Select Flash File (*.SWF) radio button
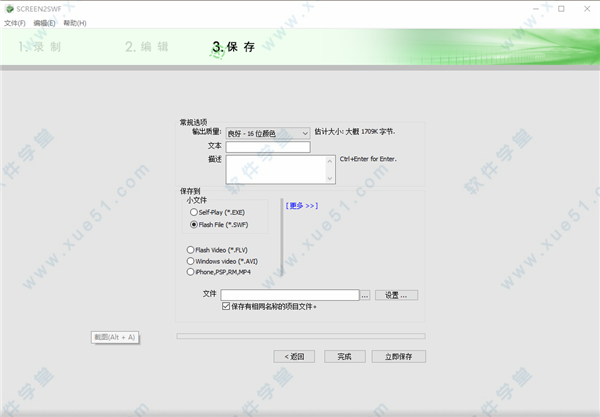The width and height of the screenshot is (600, 417). point(192,225)
